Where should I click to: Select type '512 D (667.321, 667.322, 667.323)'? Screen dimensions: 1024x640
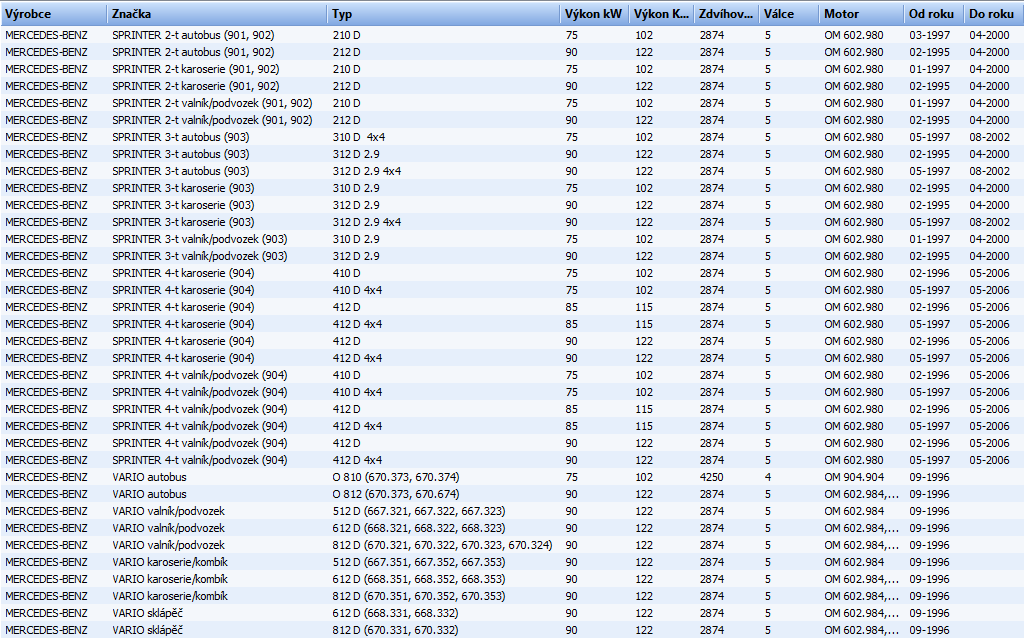[x=419, y=511]
